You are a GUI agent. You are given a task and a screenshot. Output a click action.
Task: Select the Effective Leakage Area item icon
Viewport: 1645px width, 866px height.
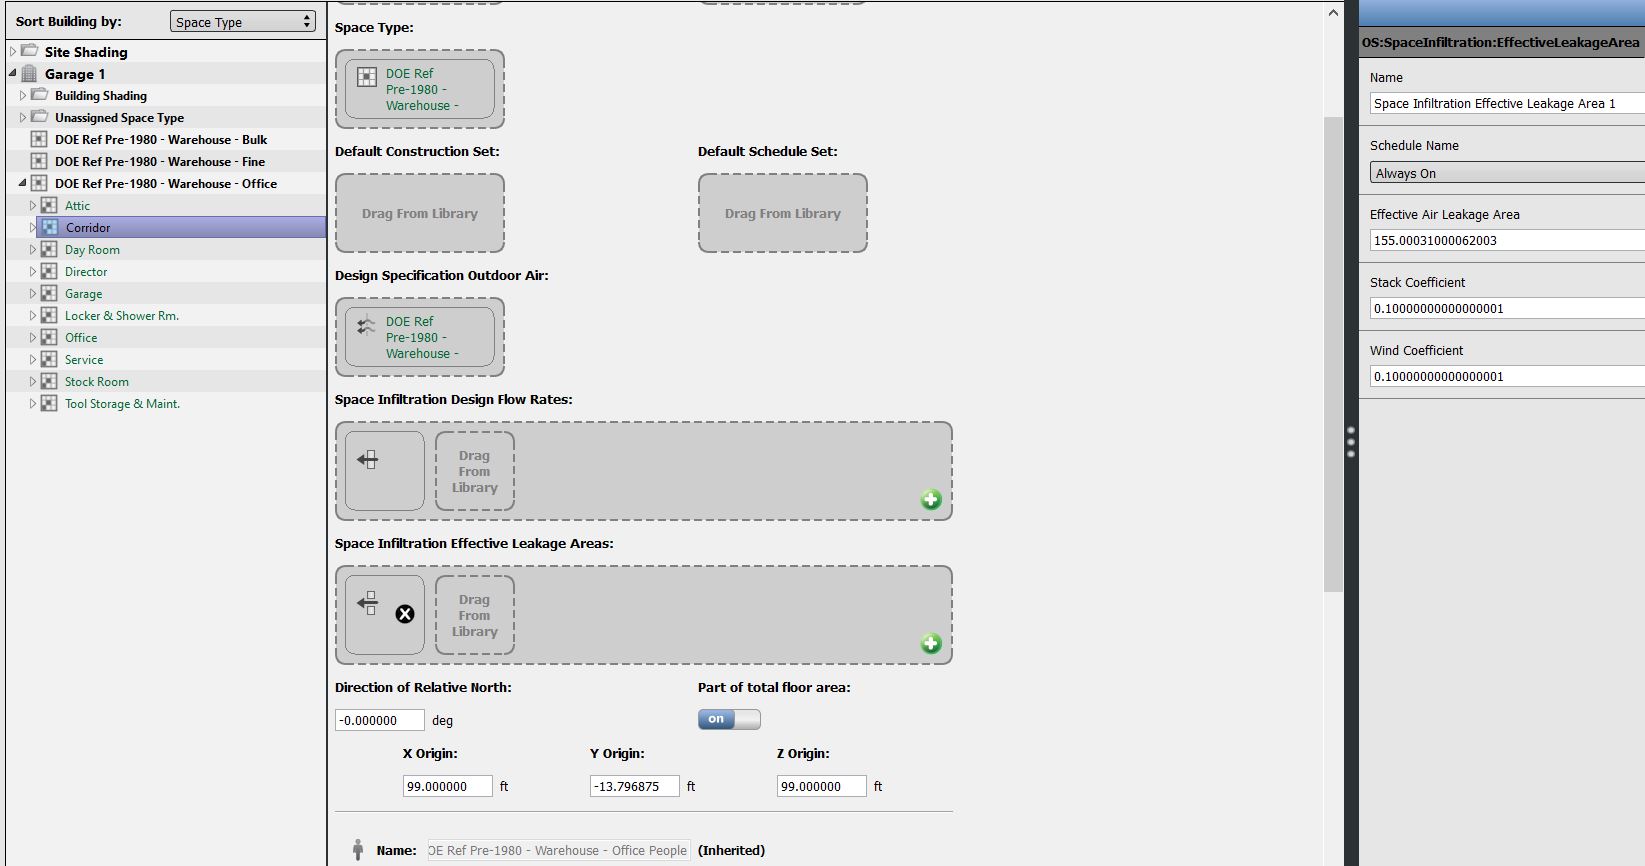coord(368,603)
